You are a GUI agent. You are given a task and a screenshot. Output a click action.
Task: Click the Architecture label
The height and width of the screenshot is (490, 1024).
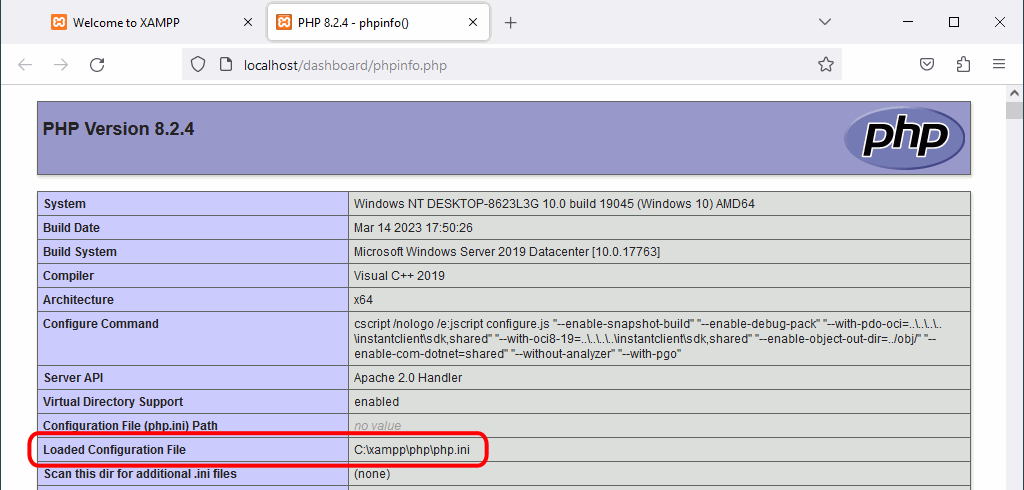click(78, 300)
